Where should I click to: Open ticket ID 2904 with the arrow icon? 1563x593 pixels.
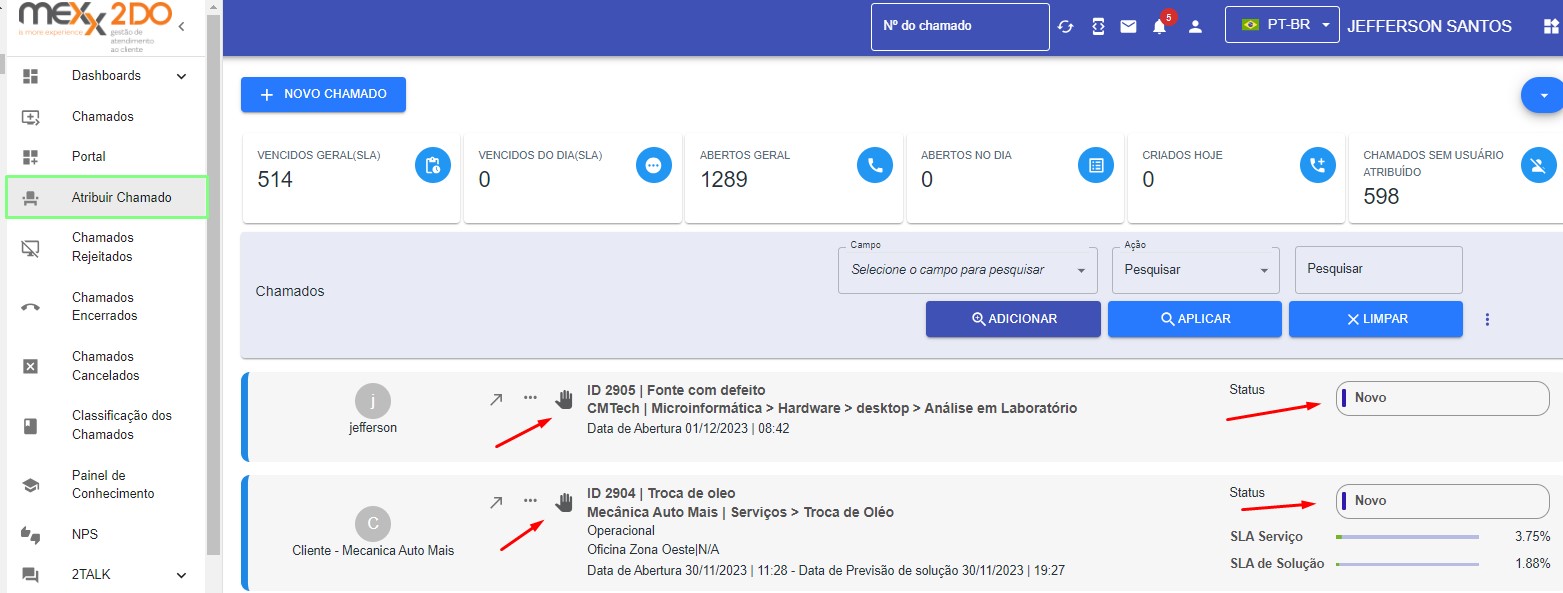[496, 502]
